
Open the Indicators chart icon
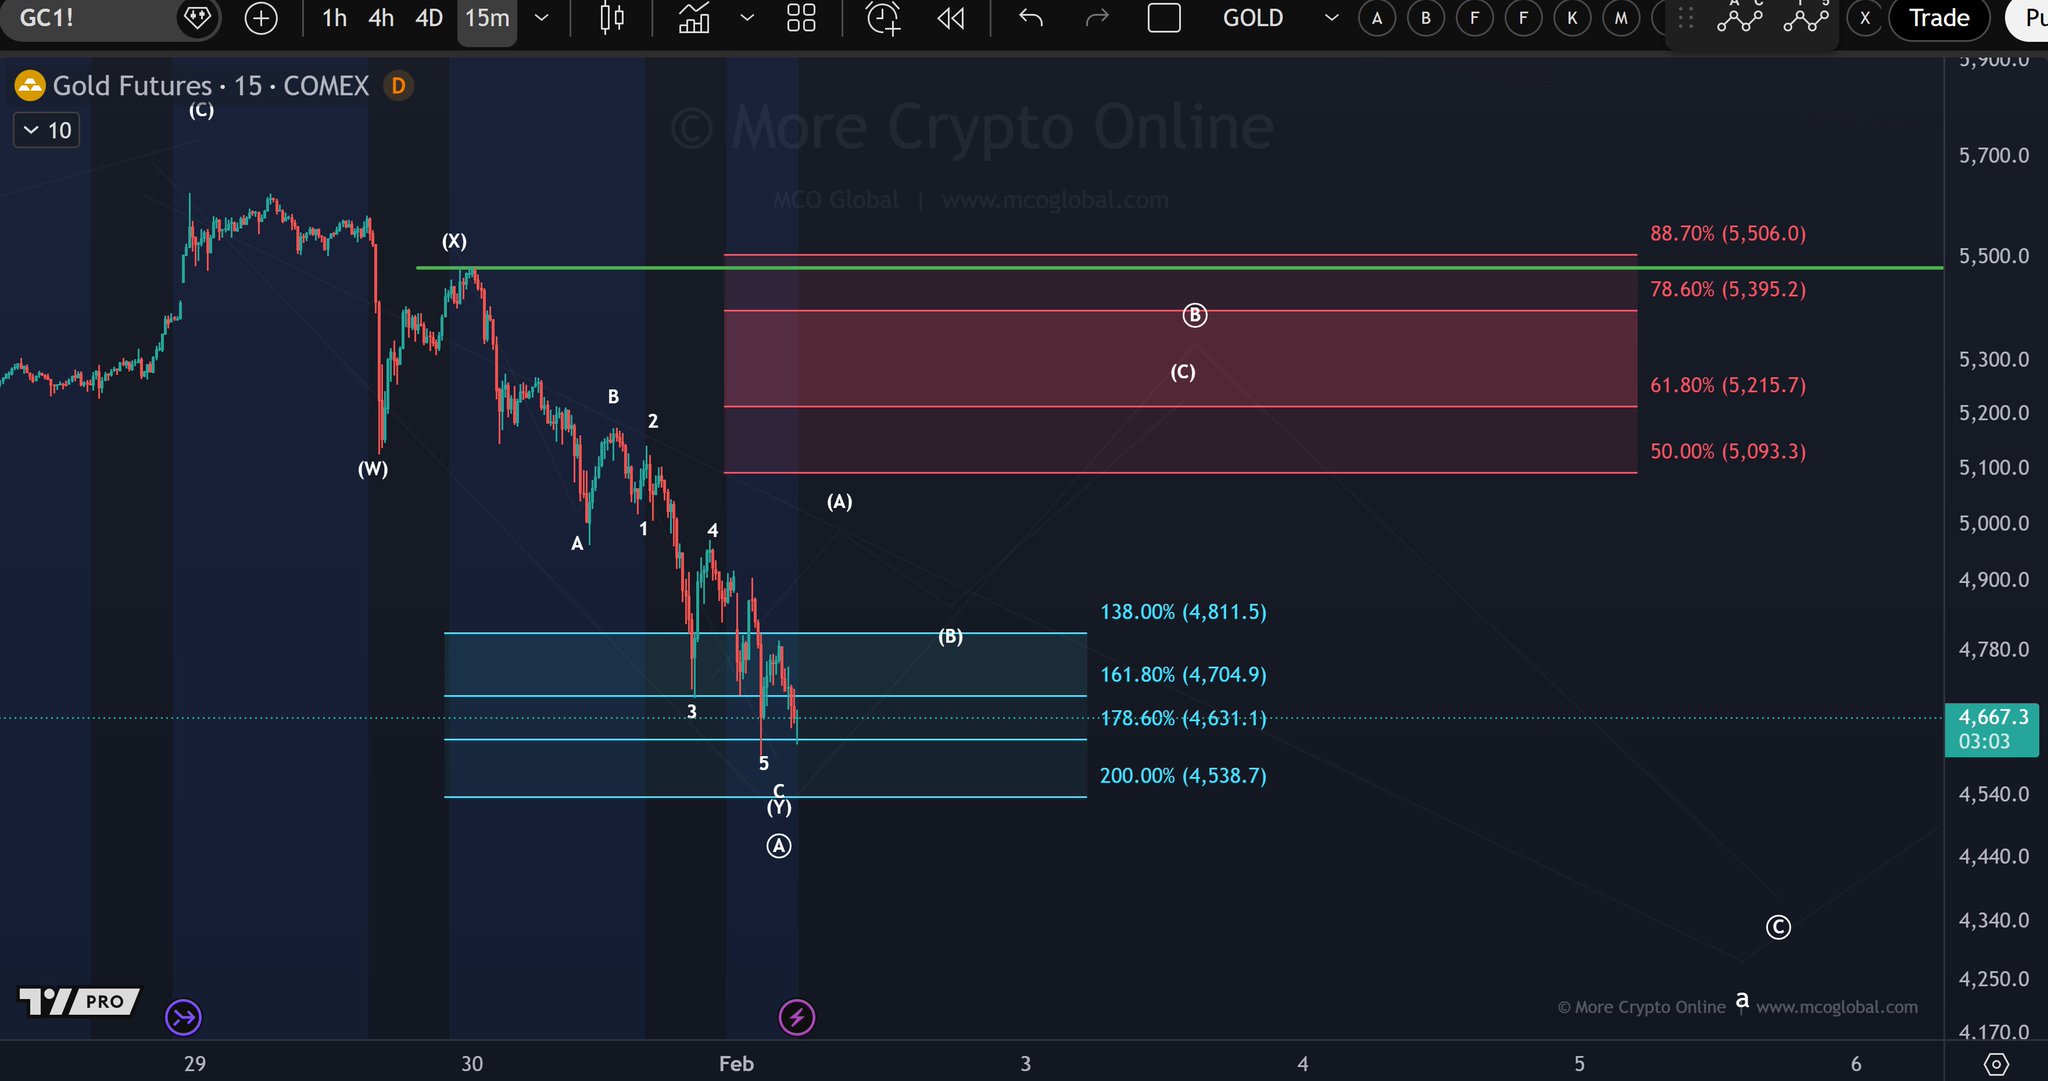pos(694,18)
